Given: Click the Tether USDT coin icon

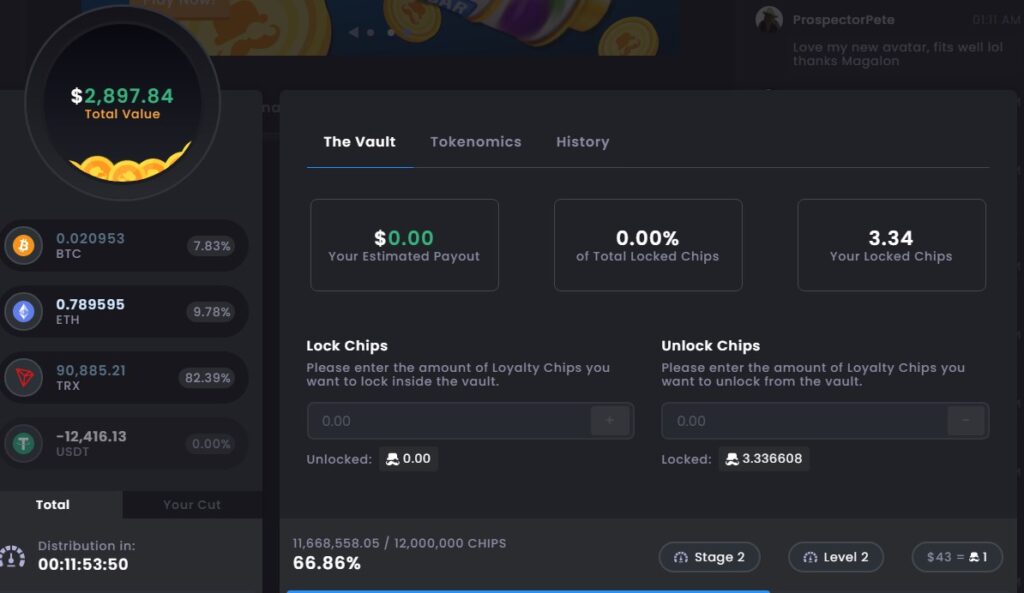Looking at the screenshot, I should tap(24, 443).
